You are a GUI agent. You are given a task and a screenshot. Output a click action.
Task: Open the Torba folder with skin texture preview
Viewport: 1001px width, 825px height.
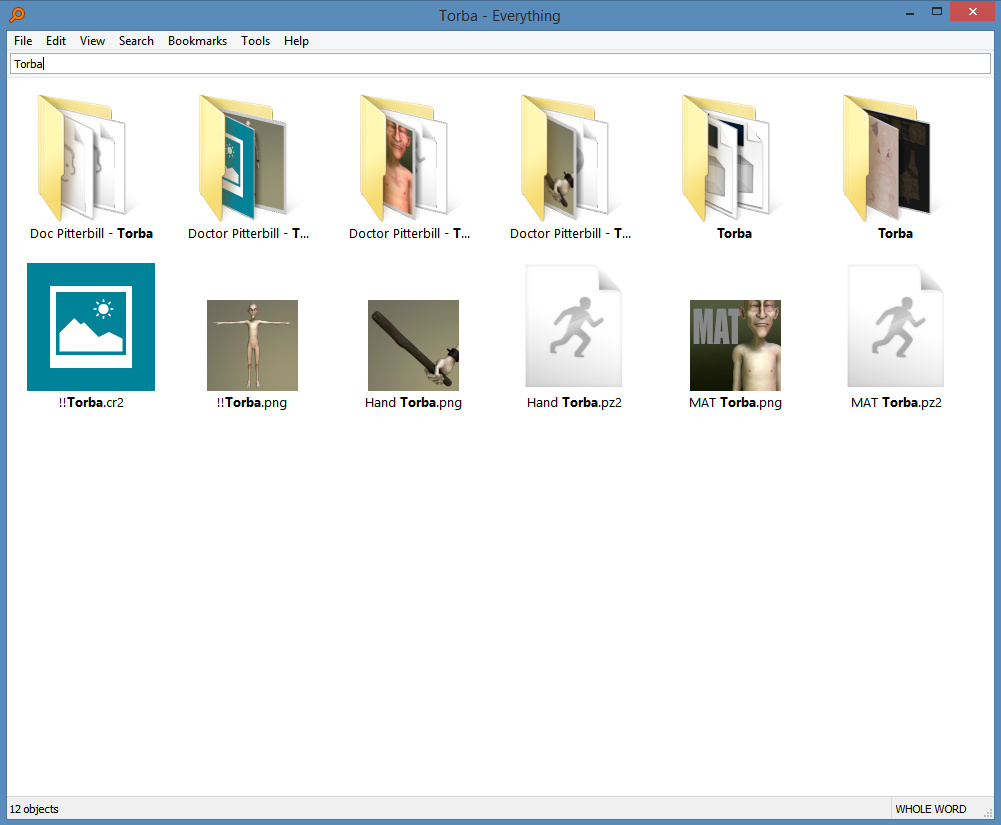pos(896,158)
